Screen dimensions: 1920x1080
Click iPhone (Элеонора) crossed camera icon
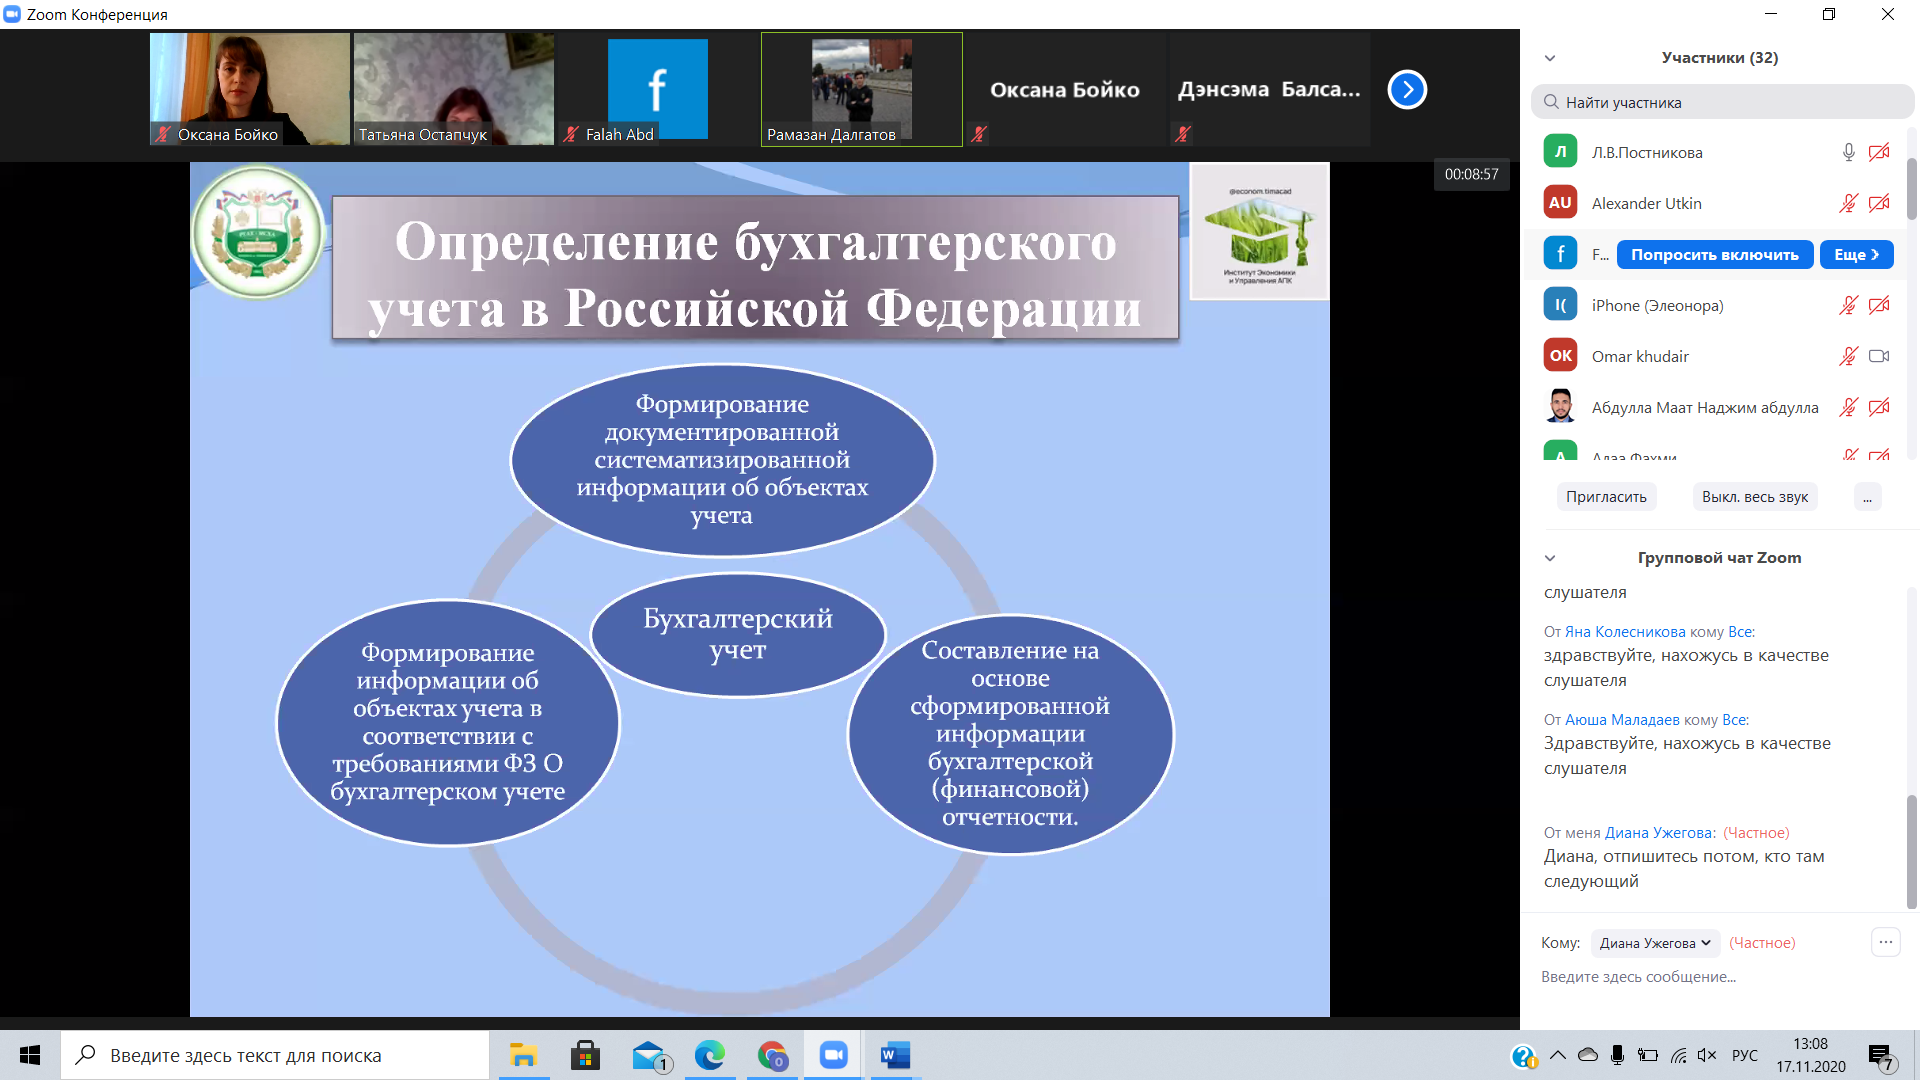pyautogui.click(x=1879, y=305)
